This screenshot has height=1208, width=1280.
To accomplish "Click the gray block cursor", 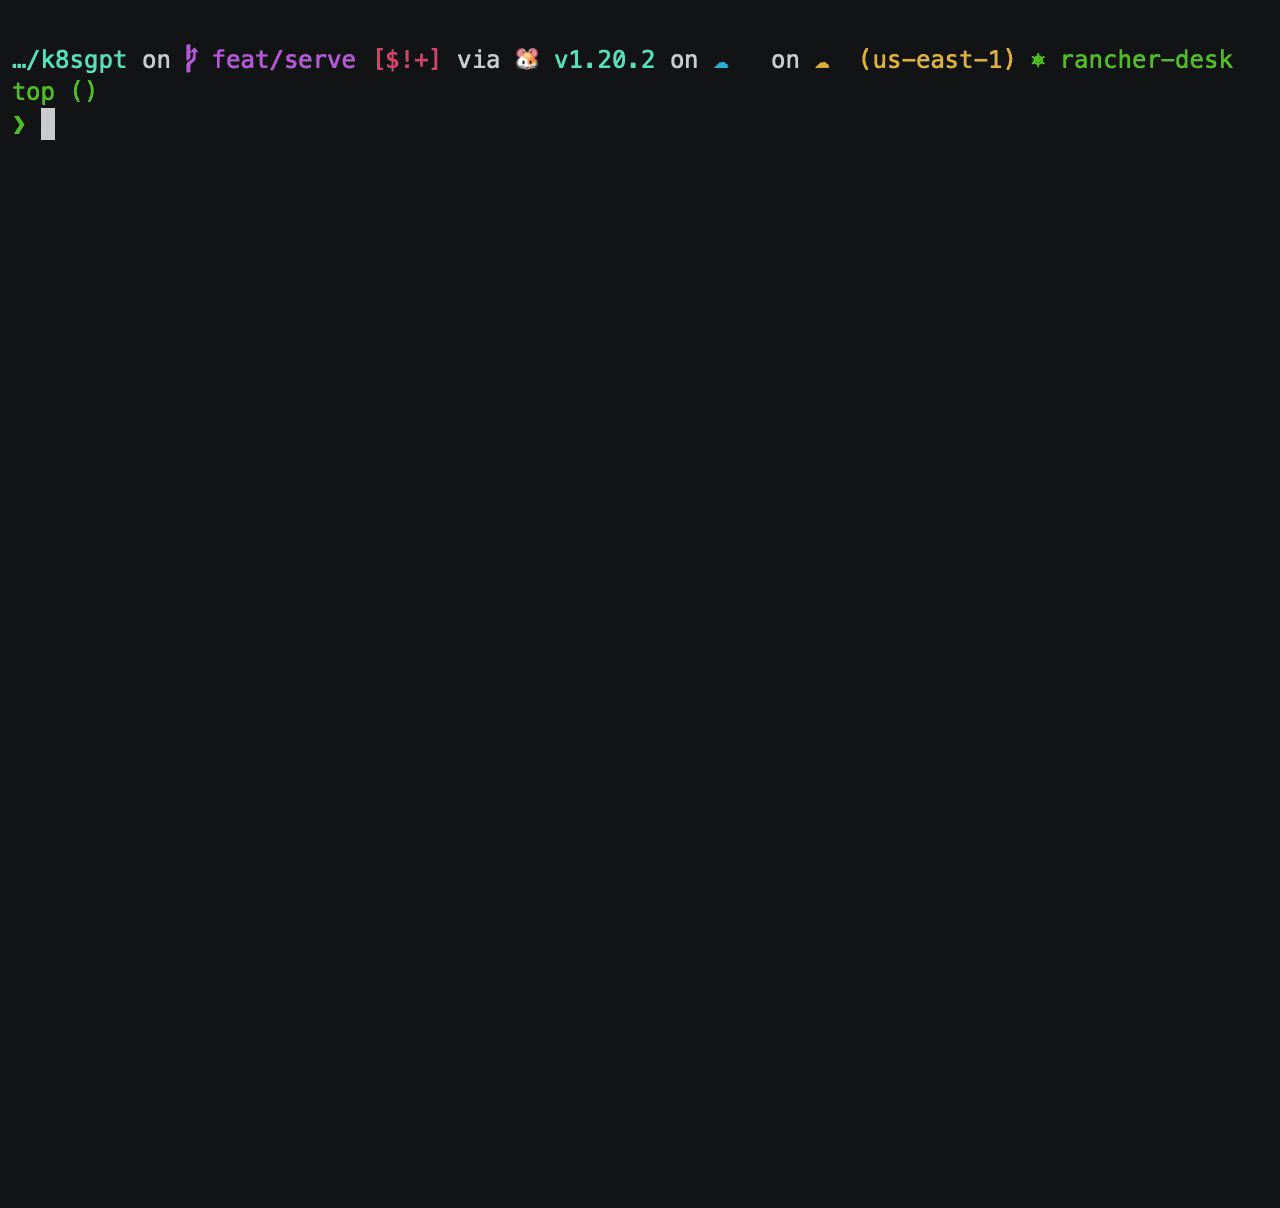I will [46, 124].
